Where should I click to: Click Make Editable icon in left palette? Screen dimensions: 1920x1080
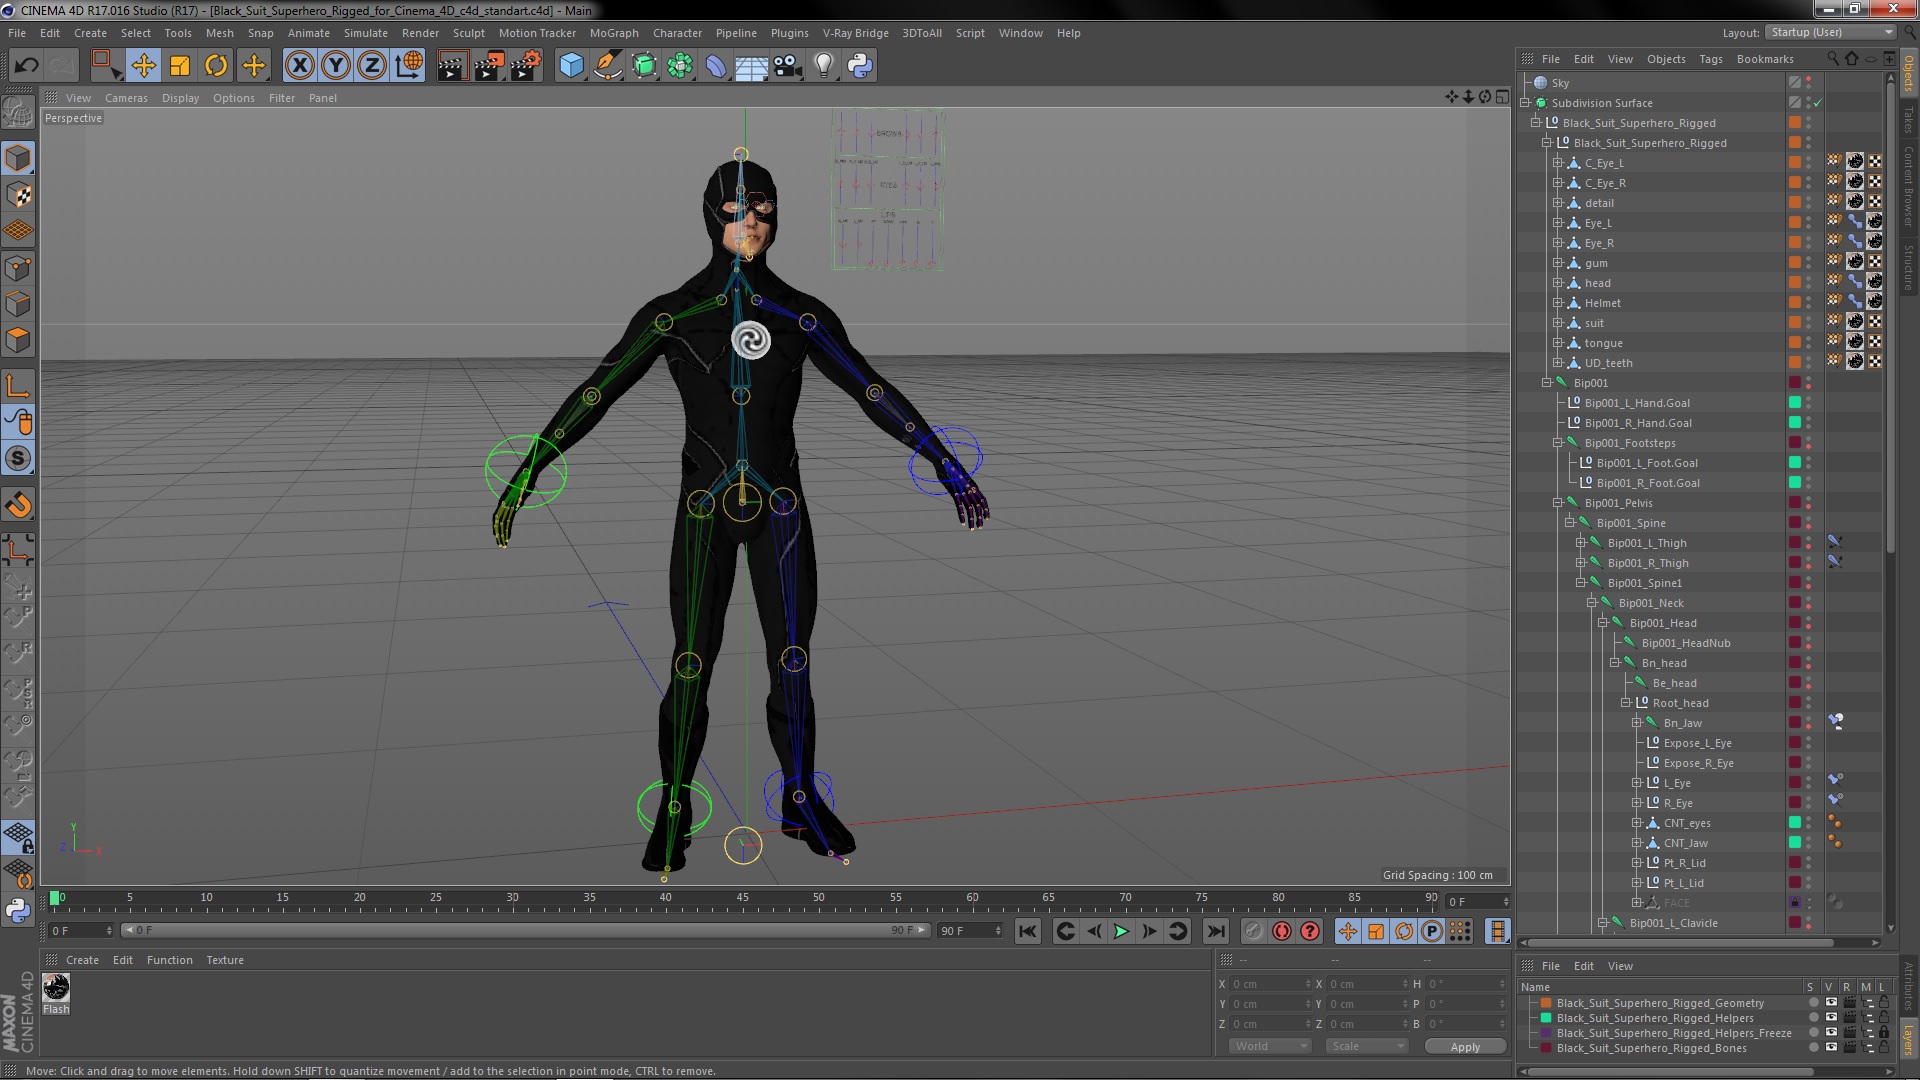18,113
